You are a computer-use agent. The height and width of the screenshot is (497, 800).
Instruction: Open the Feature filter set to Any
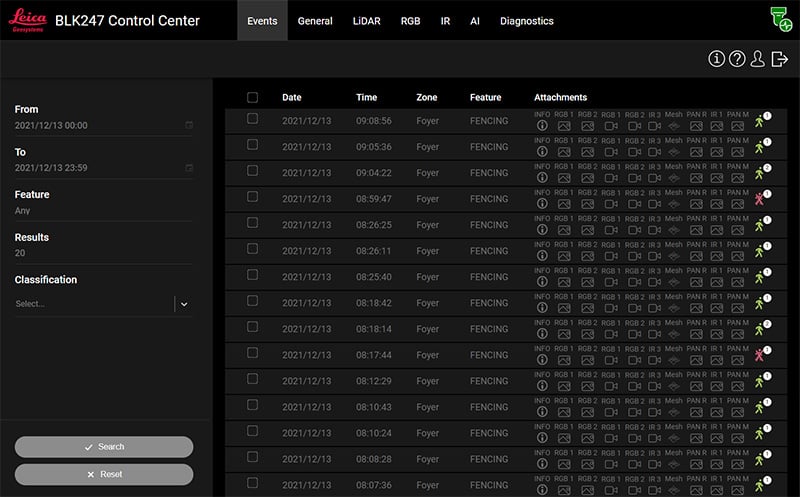104,211
